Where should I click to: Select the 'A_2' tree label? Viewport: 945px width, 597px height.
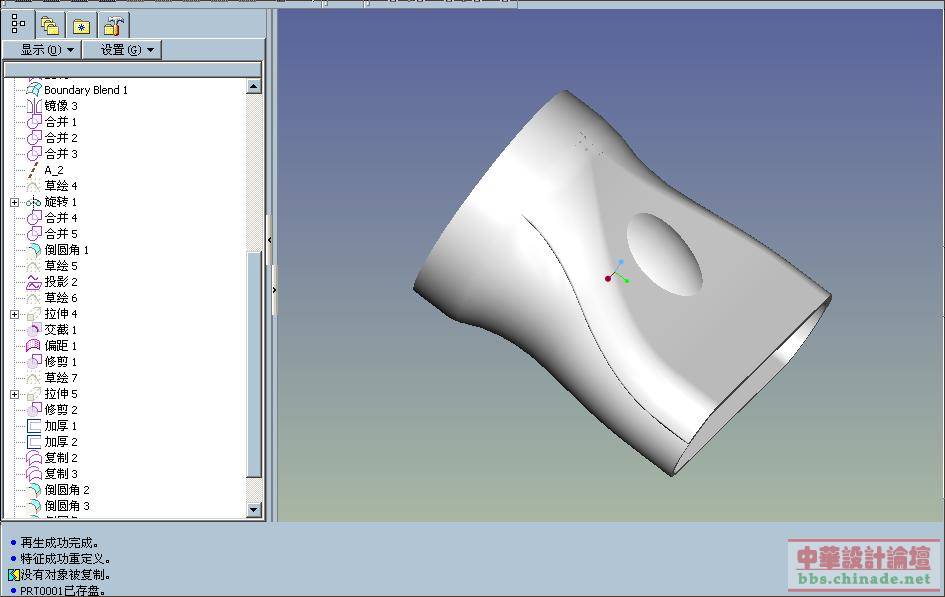tap(54, 170)
